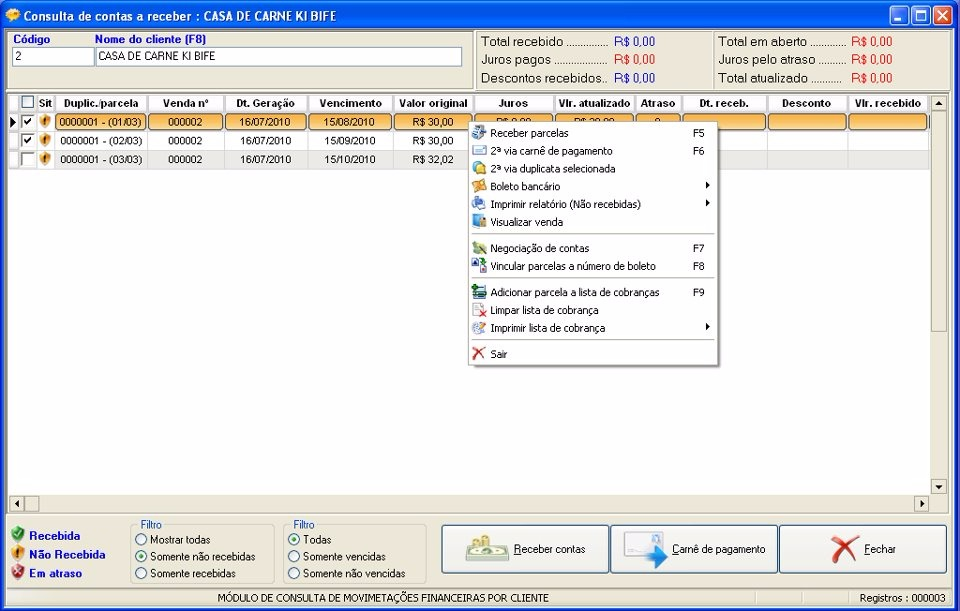Click the Vincular parcelas a número de boleto icon

pos(479,266)
